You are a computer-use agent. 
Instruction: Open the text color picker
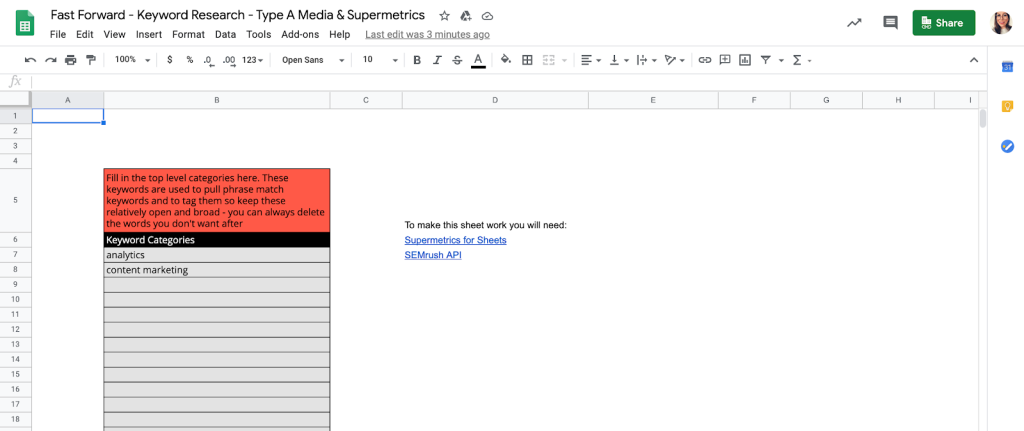coord(478,60)
